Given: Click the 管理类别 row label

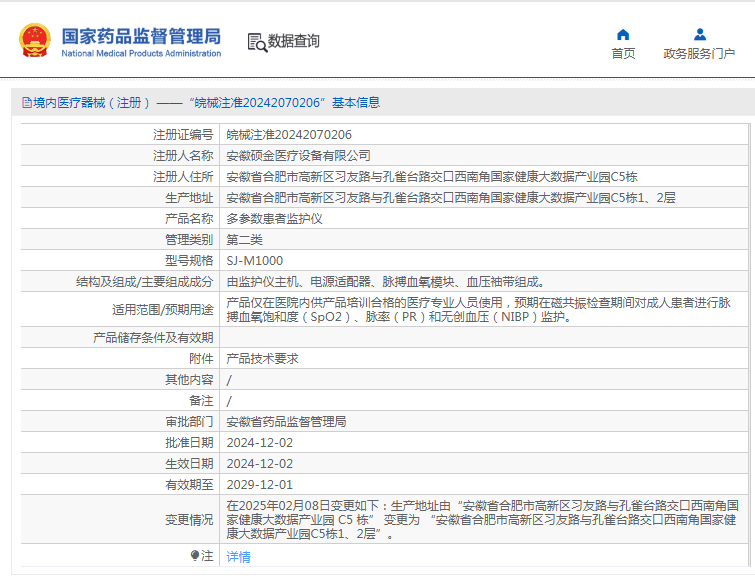Looking at the screenshot, I should coord(189,239).
